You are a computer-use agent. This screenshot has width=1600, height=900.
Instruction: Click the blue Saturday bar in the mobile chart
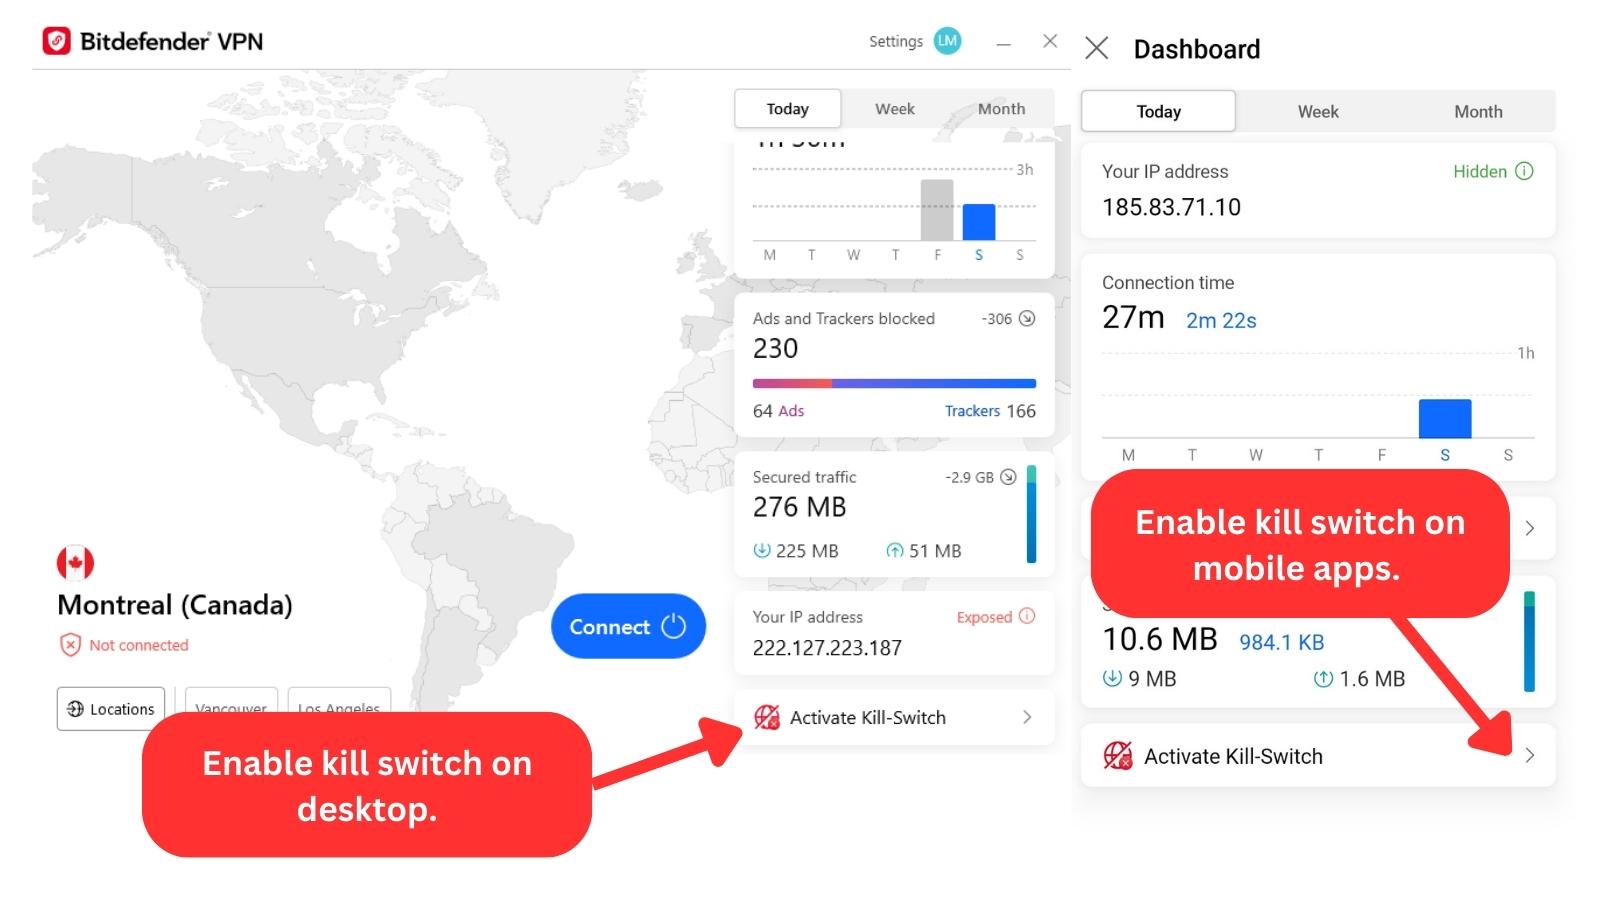(x=1445, y=418)
